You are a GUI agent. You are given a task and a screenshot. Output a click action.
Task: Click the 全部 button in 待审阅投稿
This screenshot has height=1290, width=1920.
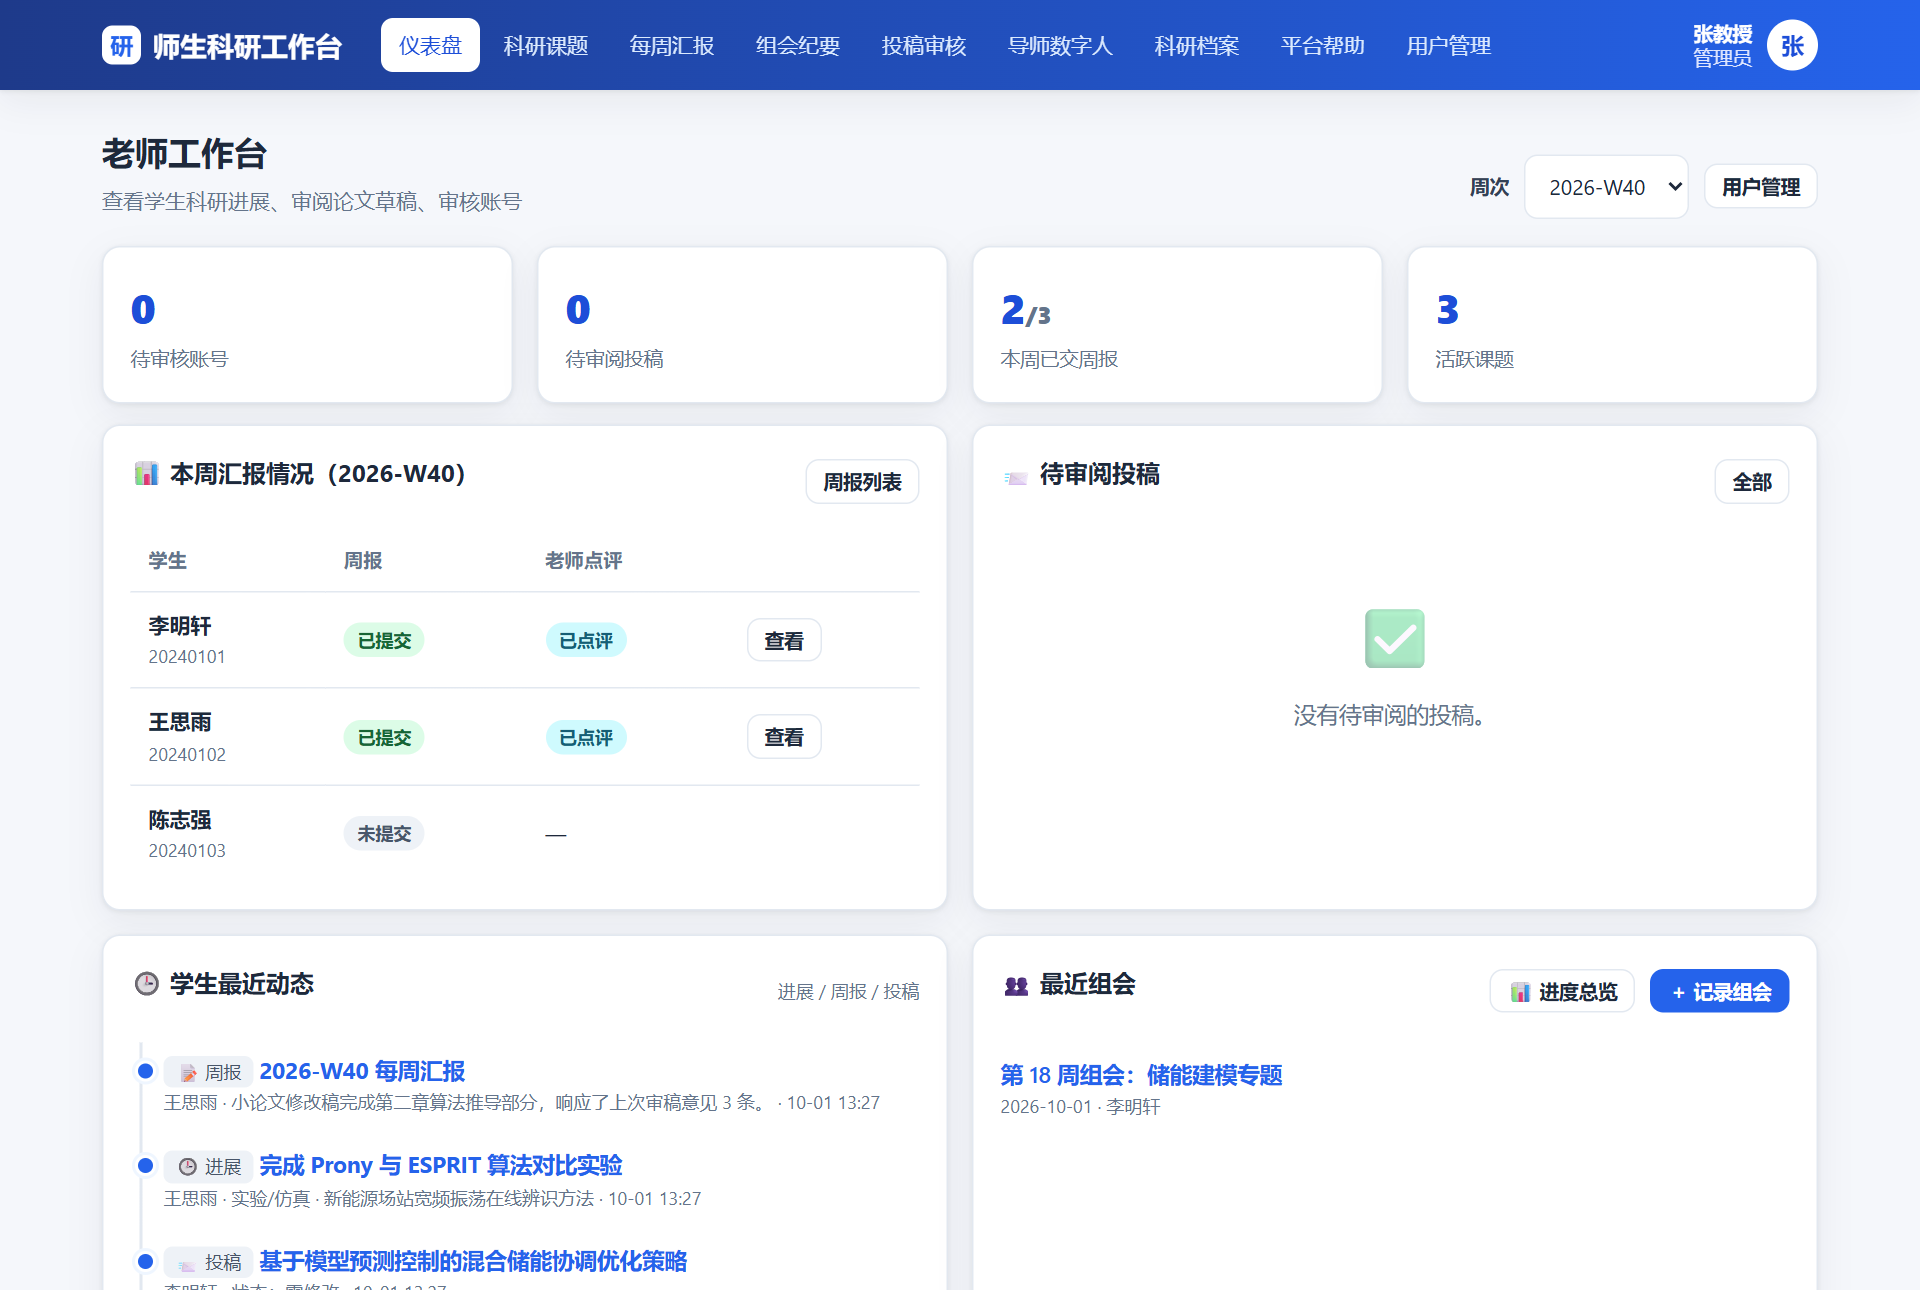pyautogui.click(x=1752, y=482)
